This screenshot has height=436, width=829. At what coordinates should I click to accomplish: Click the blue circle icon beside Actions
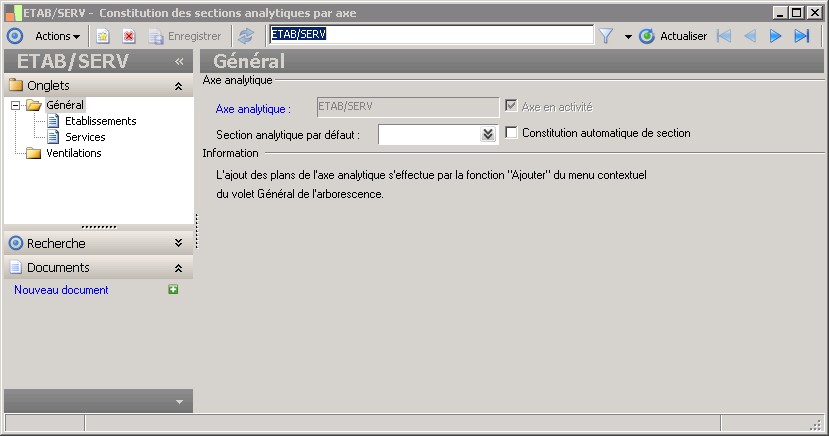[x=15, y=36]
